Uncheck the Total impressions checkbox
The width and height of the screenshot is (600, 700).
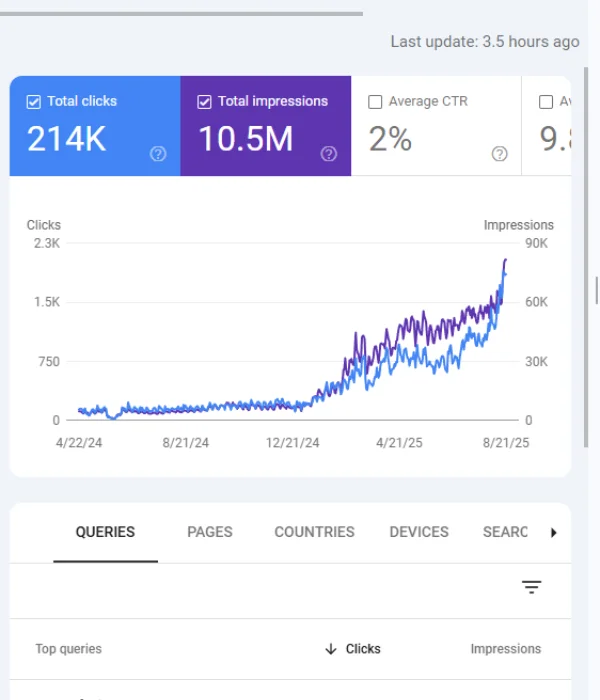tap(204, 101)
